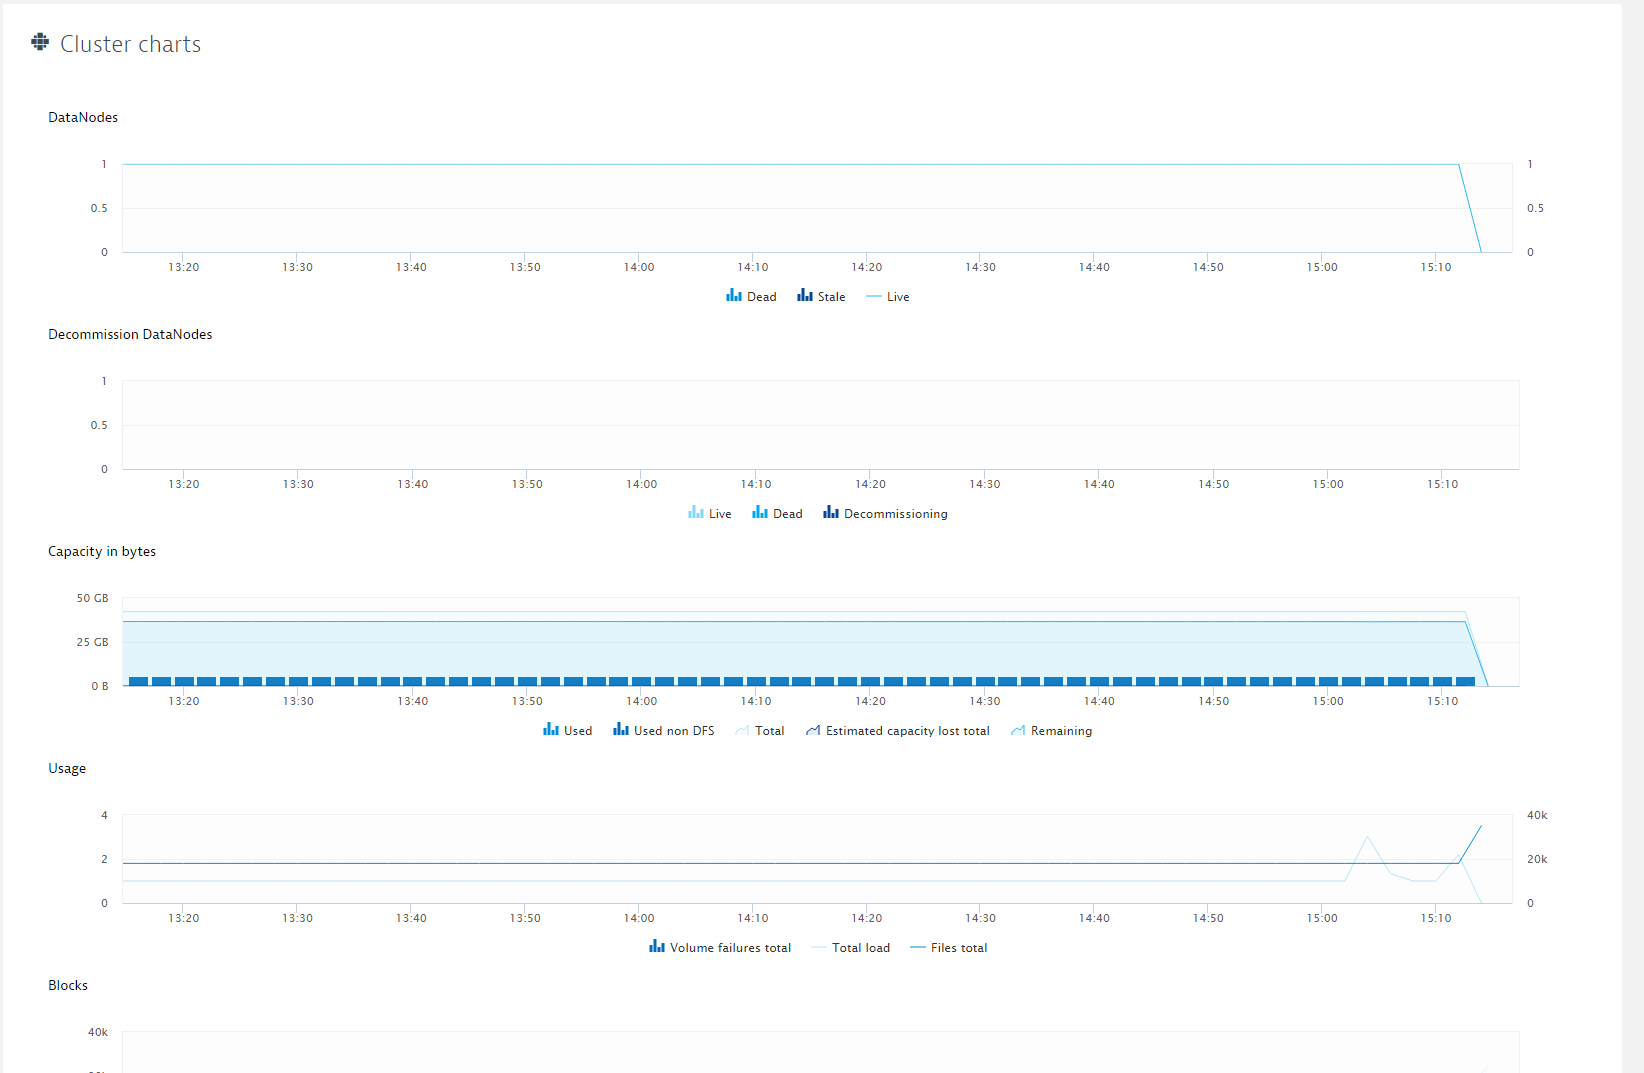Toggle the Used series in Capacity legend
The height and width of the screenshot is (1073, 1644).
tap(567, 731)
